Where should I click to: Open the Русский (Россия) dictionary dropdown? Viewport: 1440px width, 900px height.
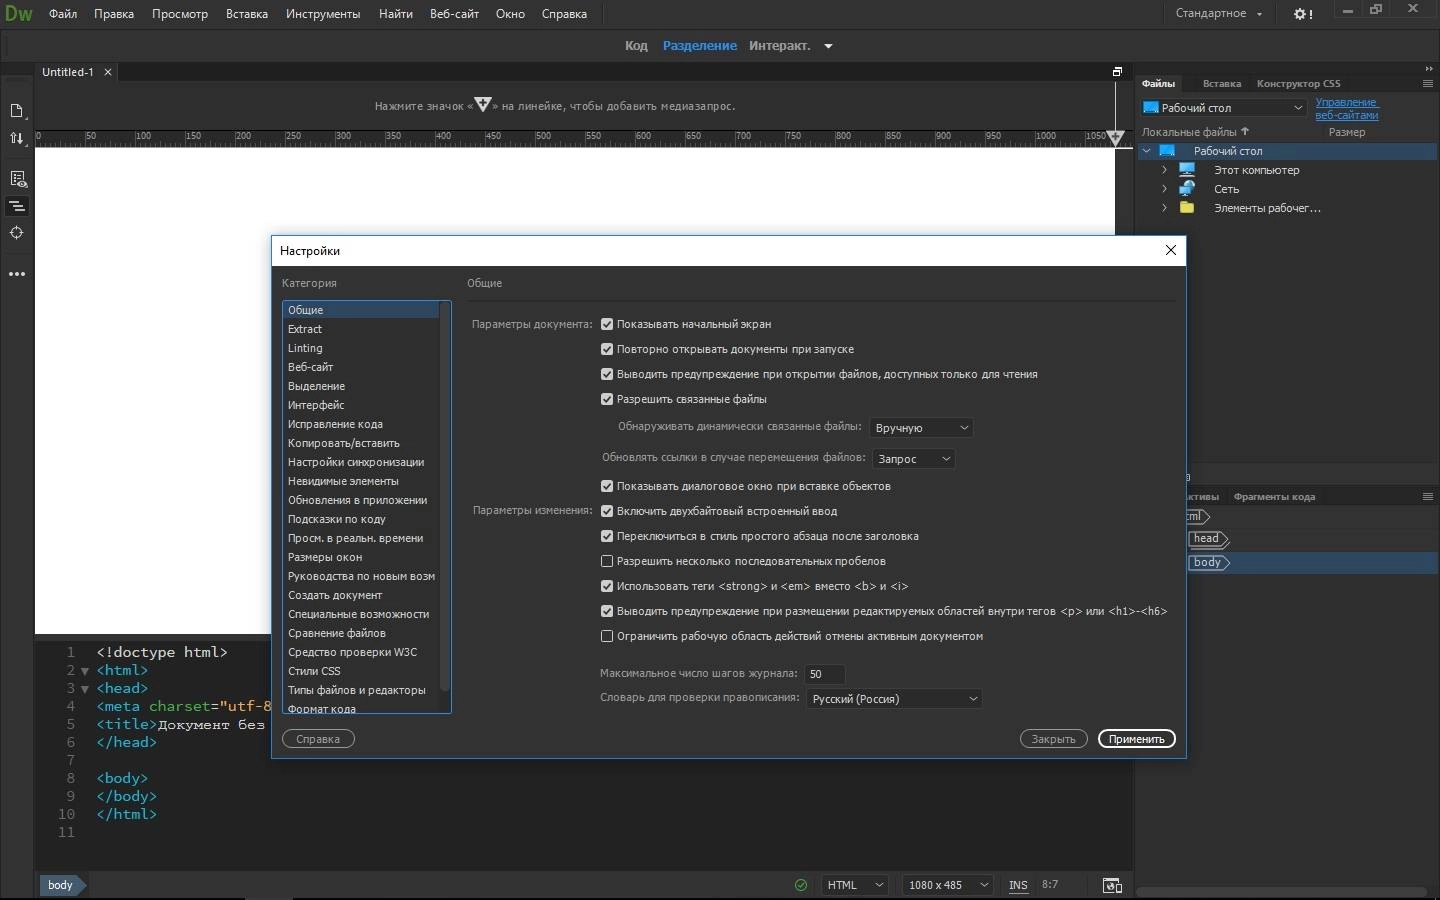click(894, 699)
